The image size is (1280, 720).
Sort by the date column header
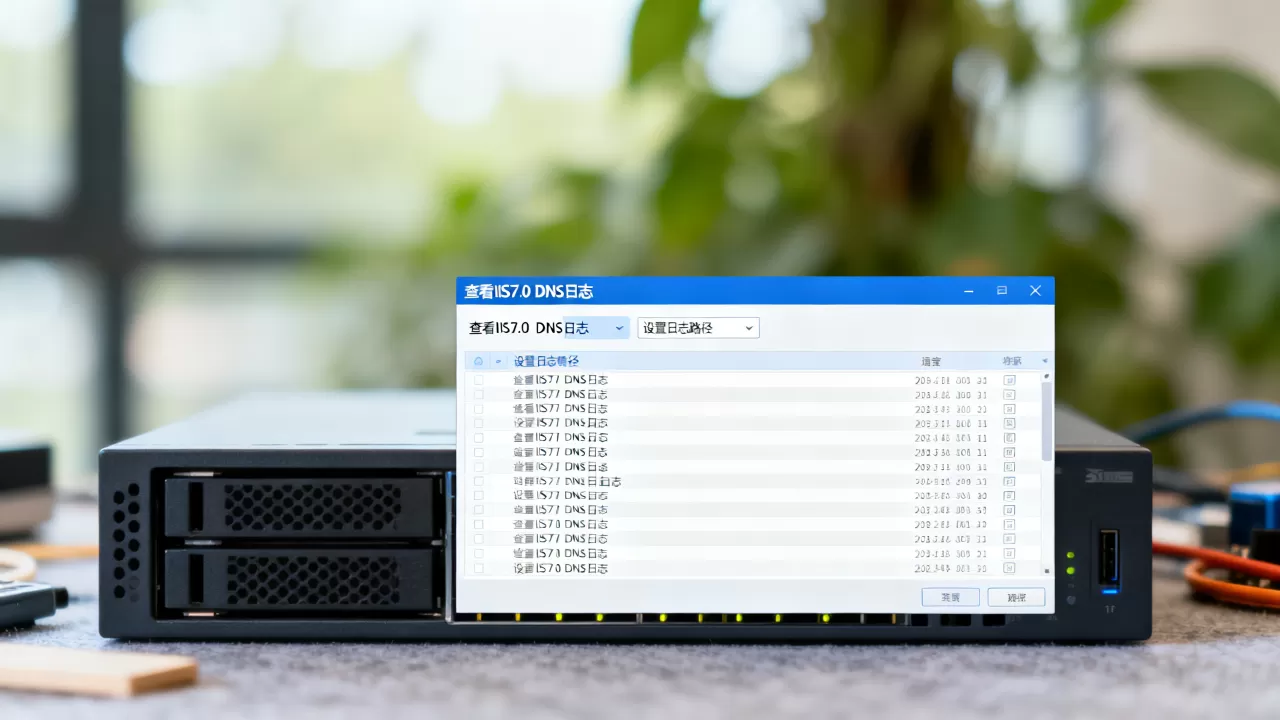(x=931, y=361)
